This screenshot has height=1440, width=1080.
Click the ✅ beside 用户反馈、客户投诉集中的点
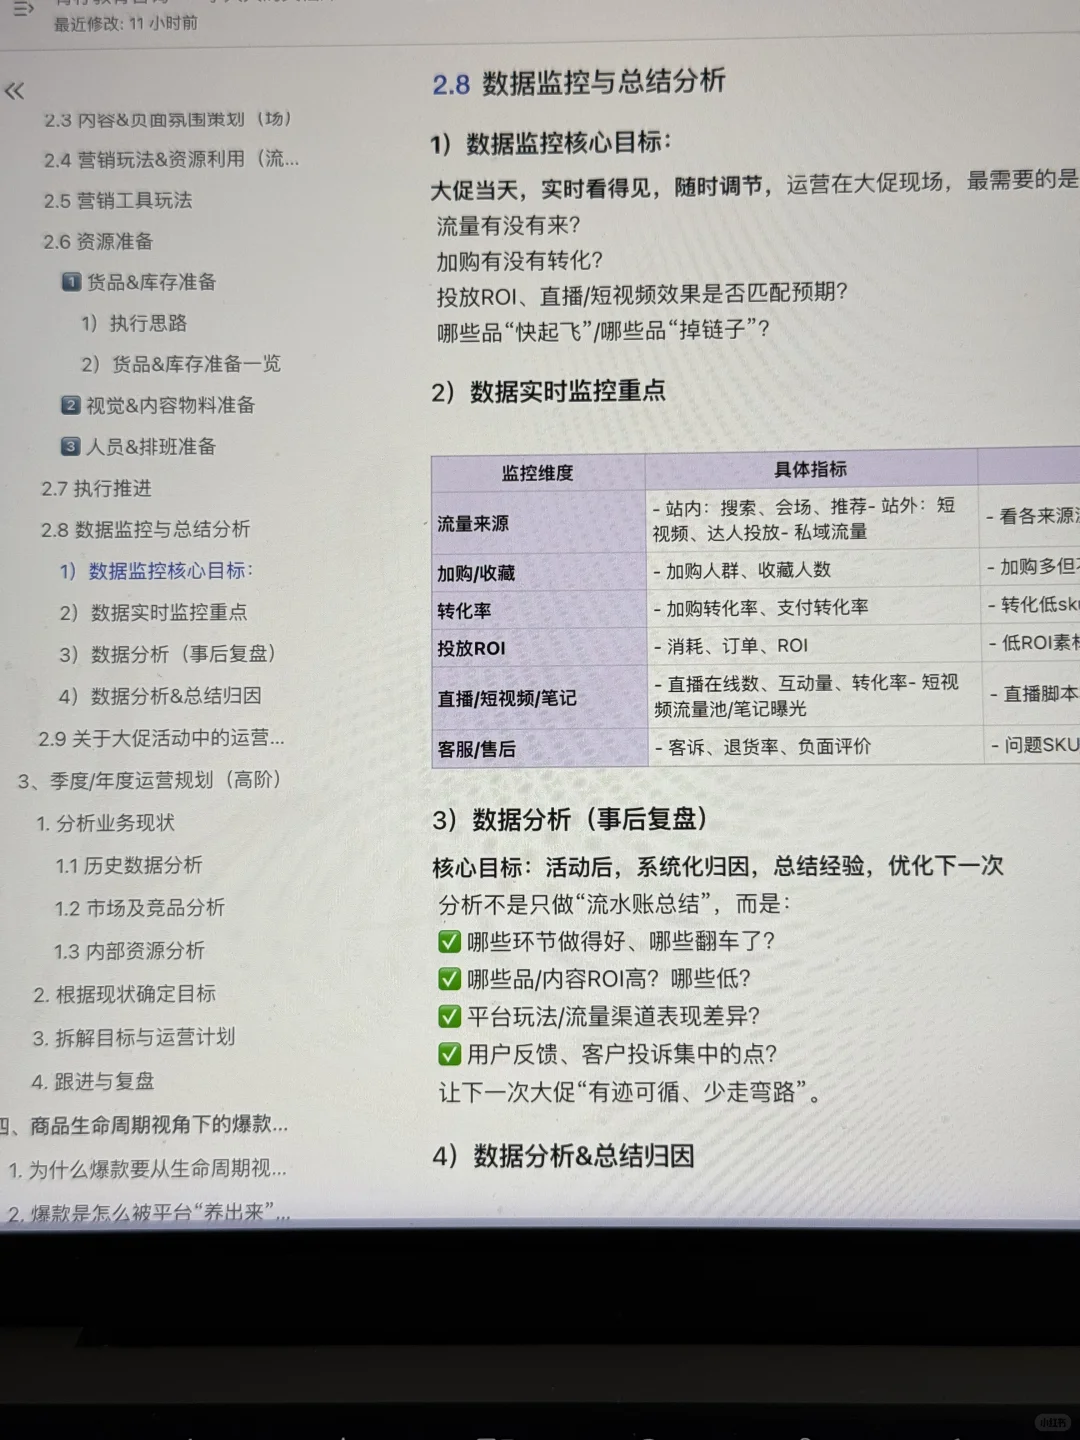tap(448, 1054)
